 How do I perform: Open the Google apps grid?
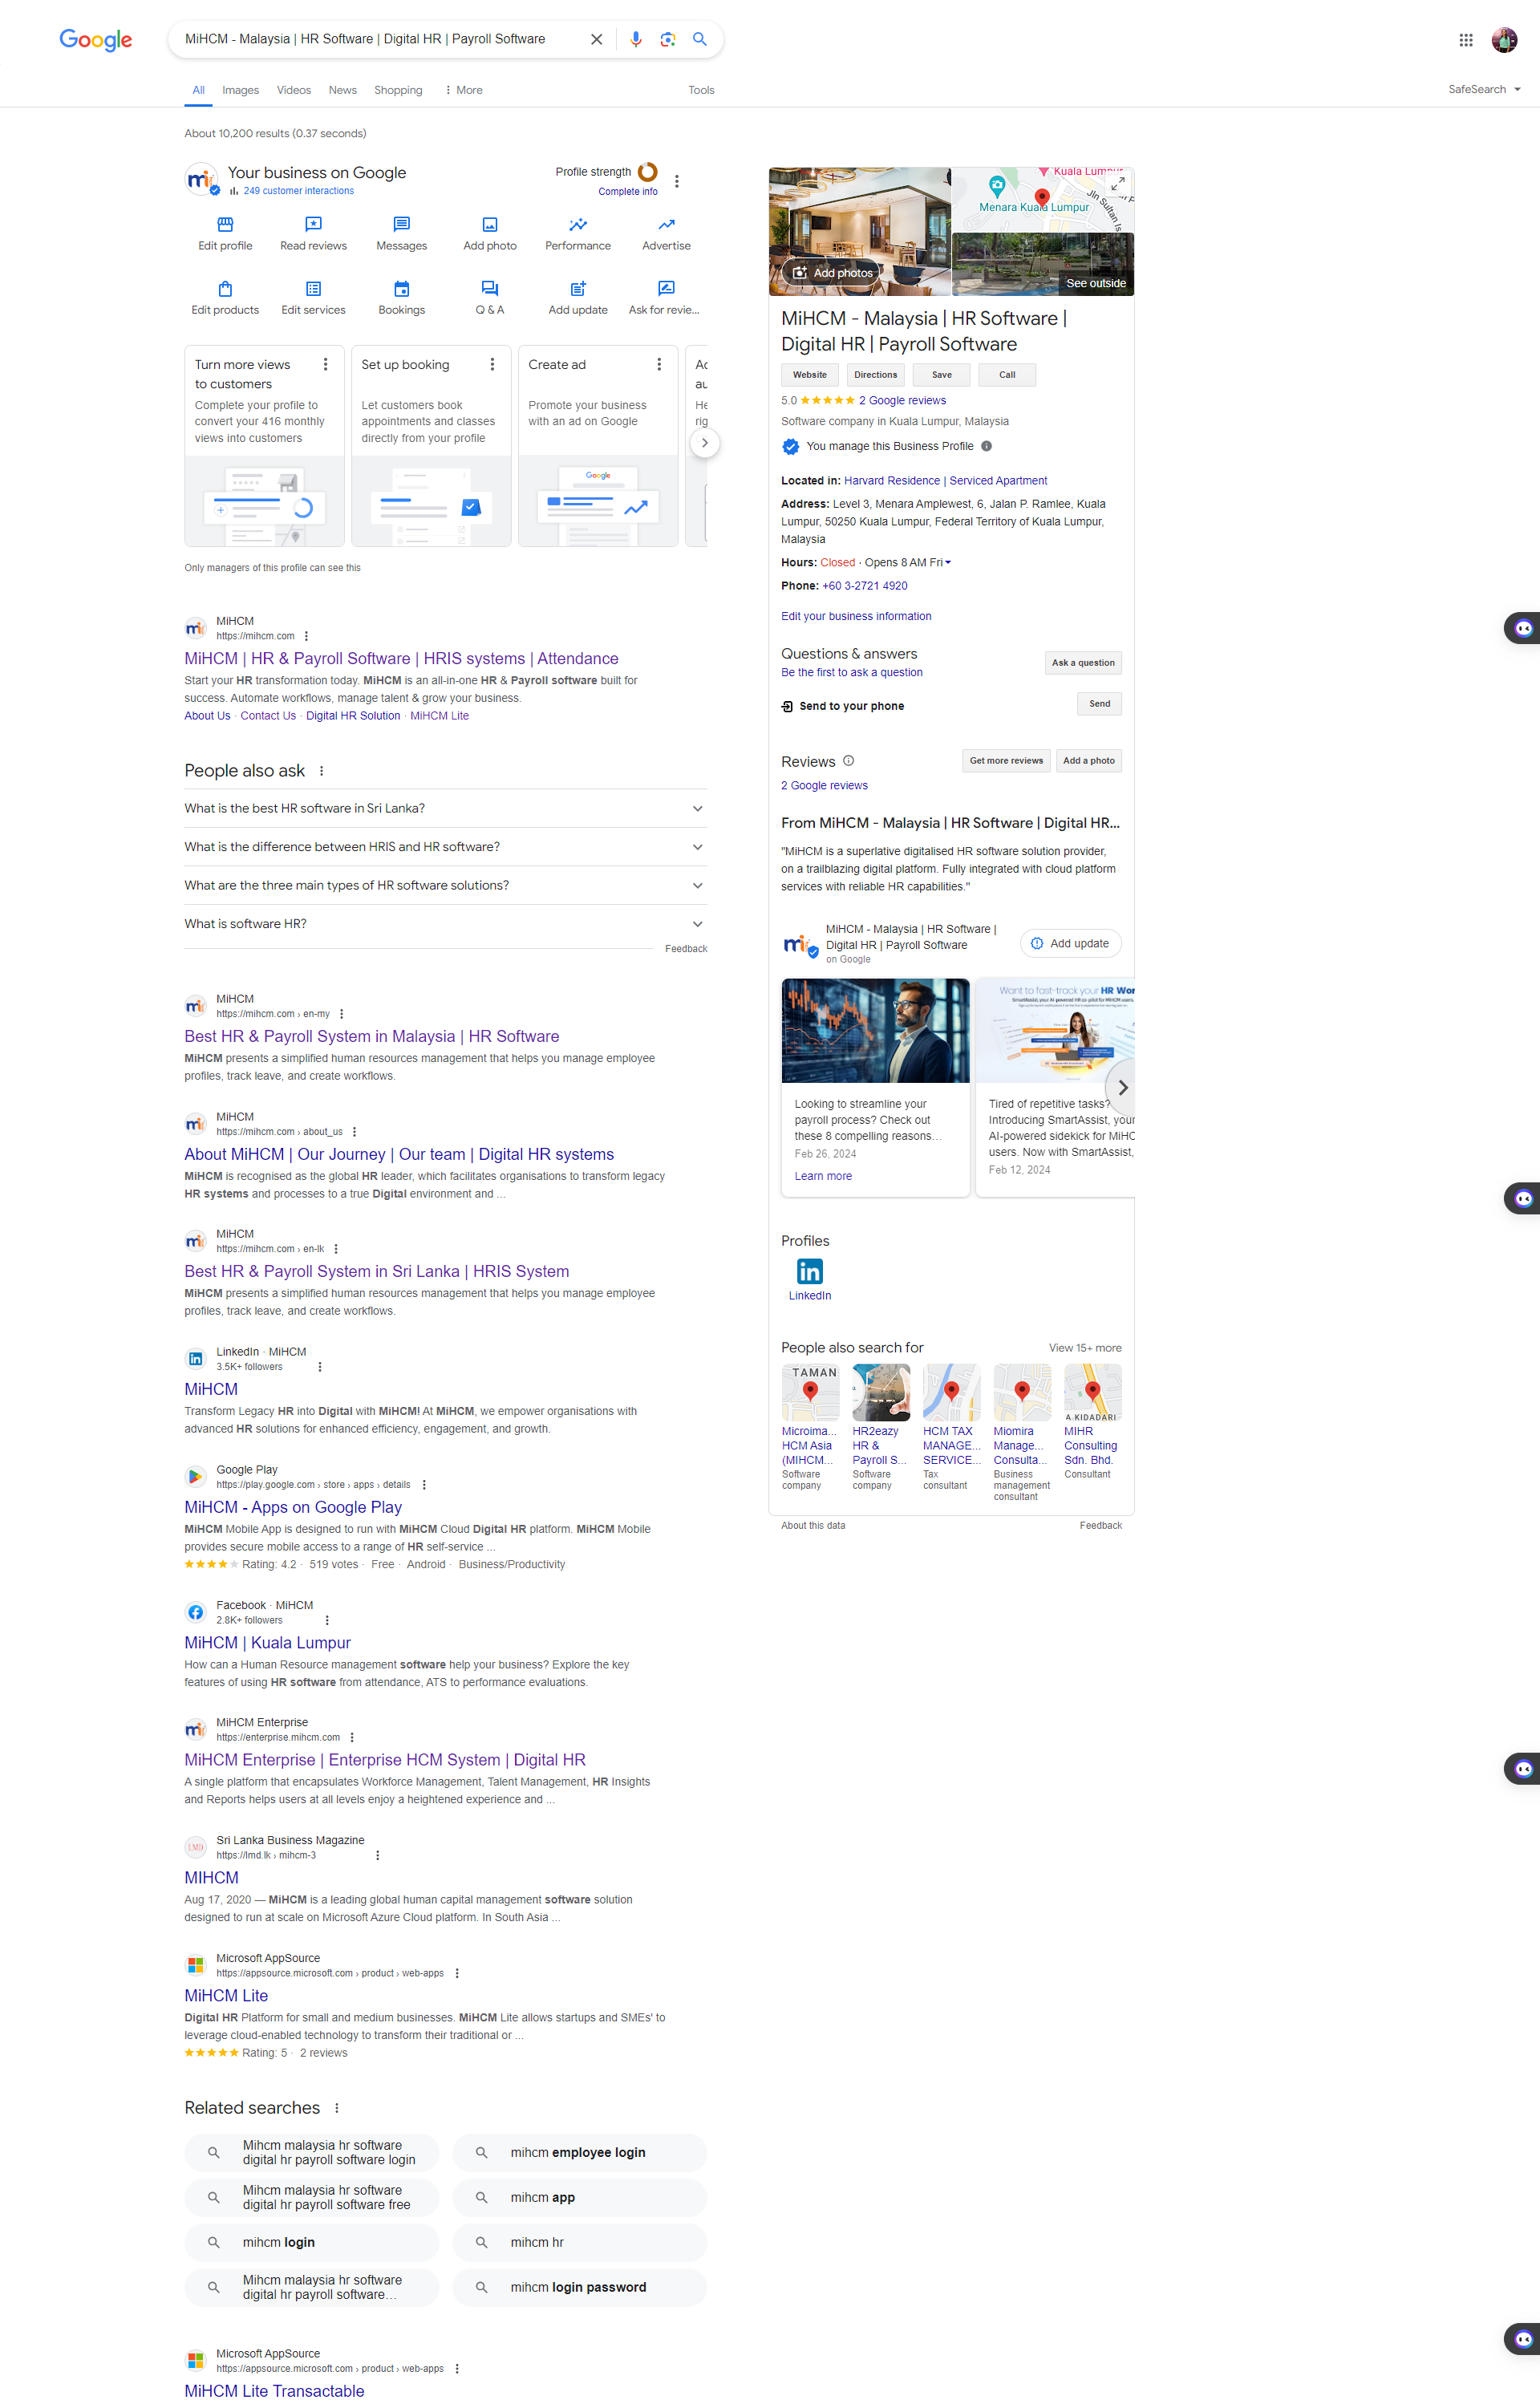(1466, 40)
